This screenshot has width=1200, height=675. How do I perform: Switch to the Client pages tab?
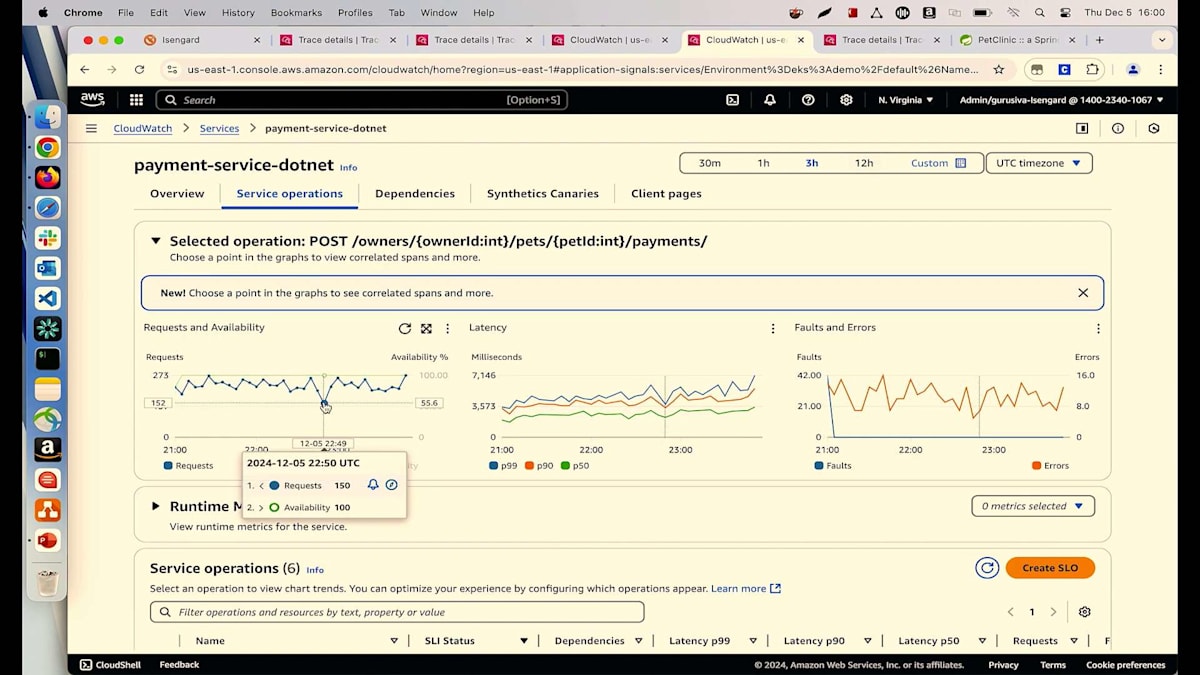(666, 194)
